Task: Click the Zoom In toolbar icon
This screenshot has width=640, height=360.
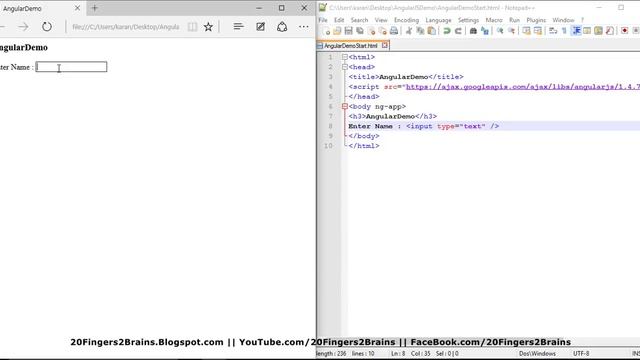Action: 500,31
